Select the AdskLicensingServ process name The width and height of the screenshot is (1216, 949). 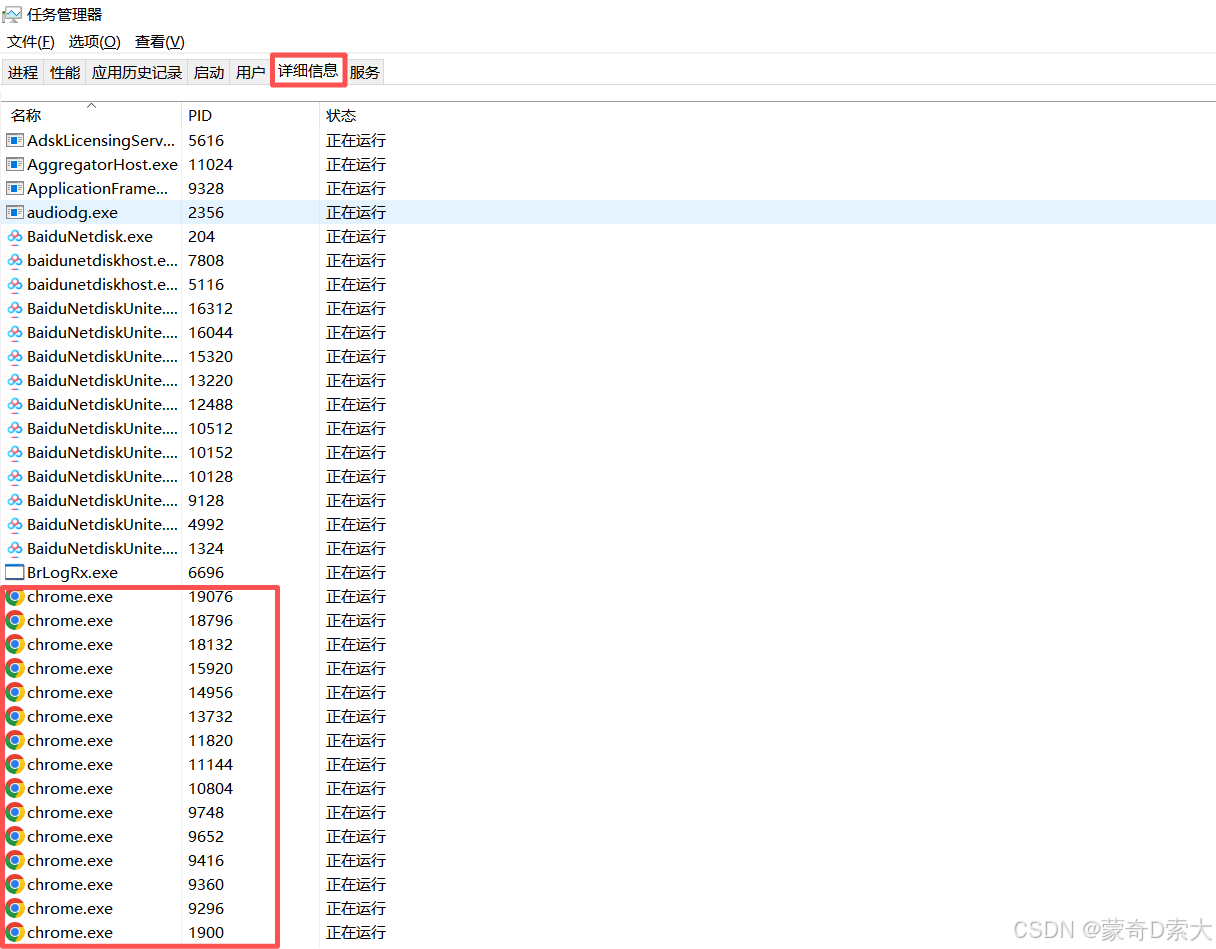(x=101, y=140)
